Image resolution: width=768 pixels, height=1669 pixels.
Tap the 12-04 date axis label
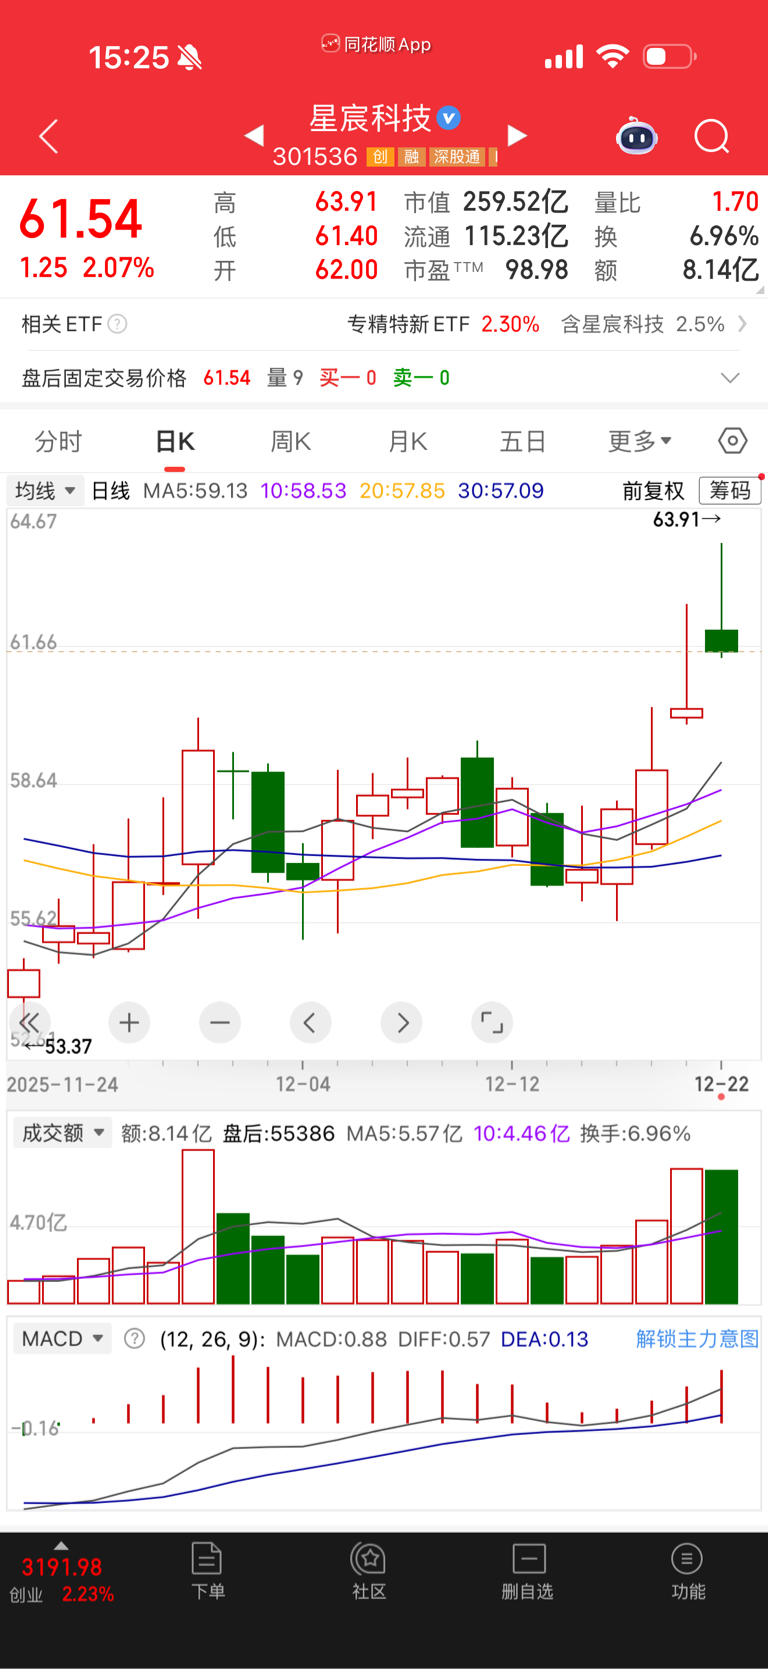tap(303, 1085)
